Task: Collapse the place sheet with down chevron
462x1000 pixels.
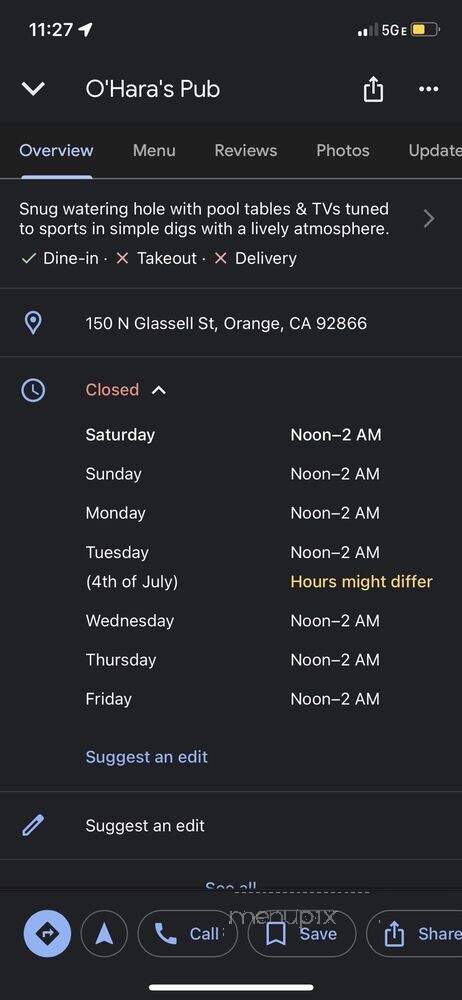Action: tap(33, 89)
